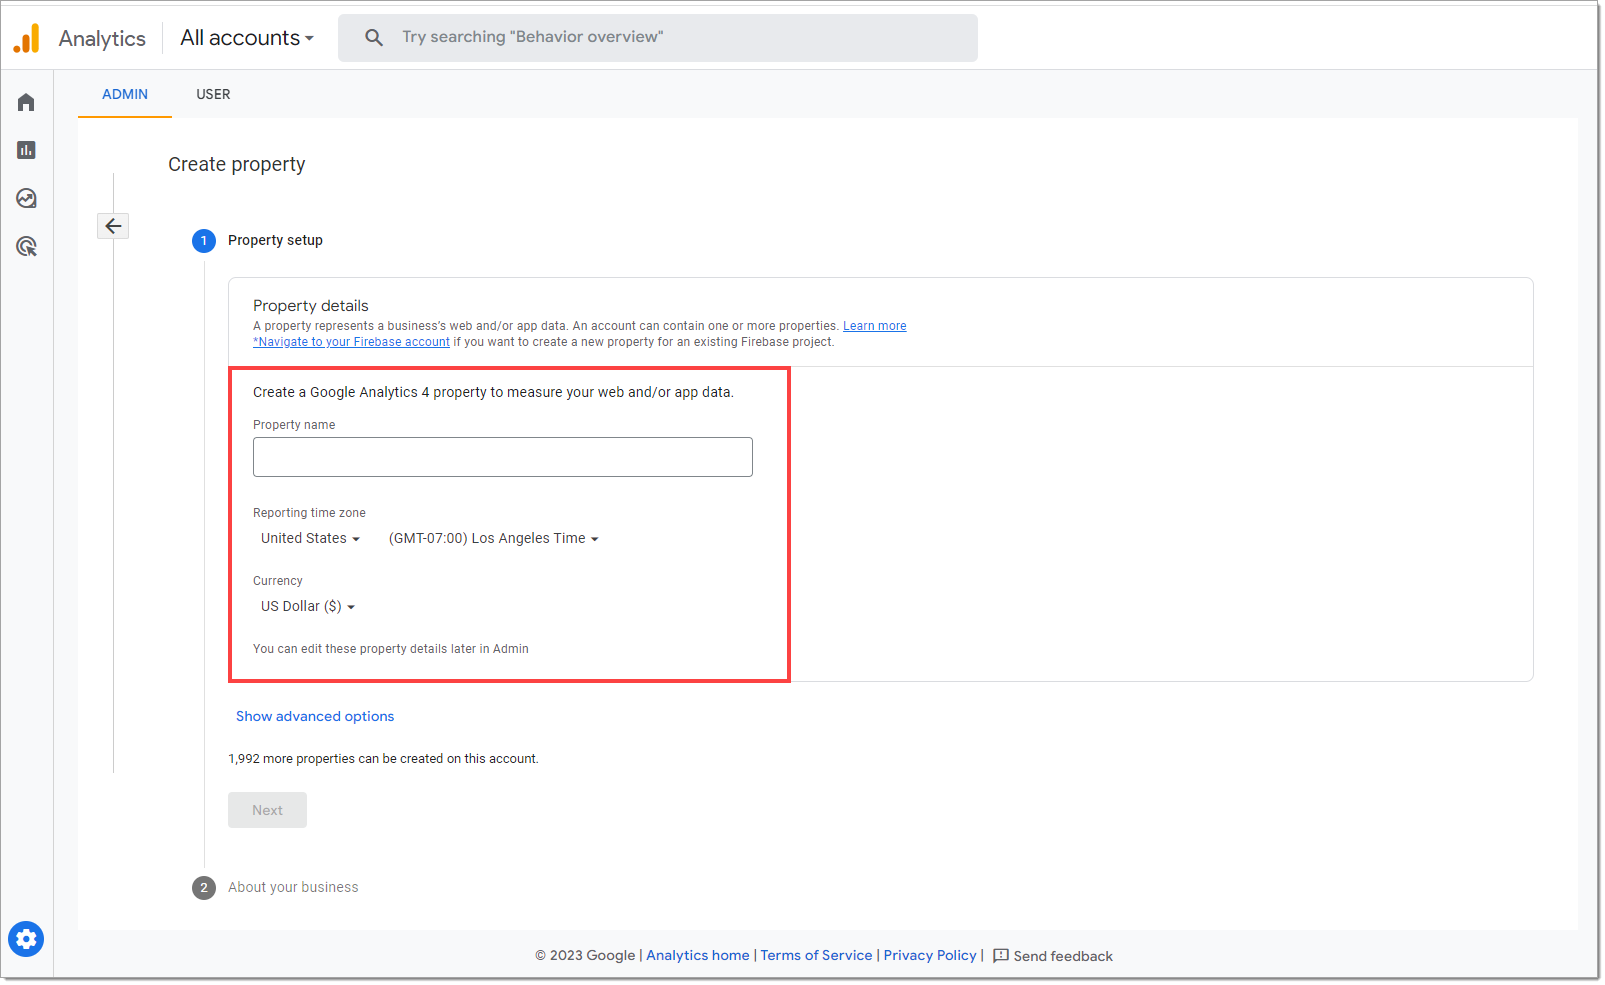The width and height of the screenshot is (1605, 985).
Task: Open the US Dollar currency dropdown
Action: click(x=308, y=606)
